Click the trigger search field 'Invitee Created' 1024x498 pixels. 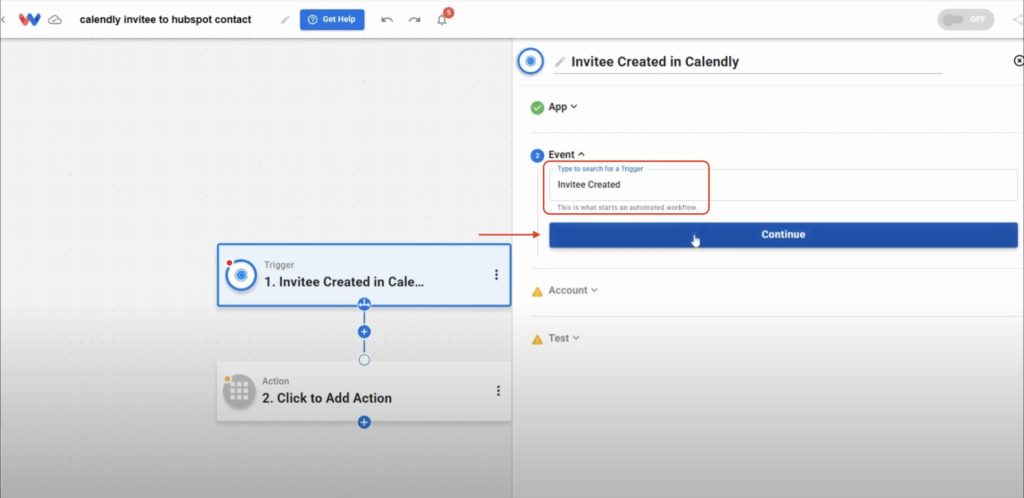[x=783, y=185]
